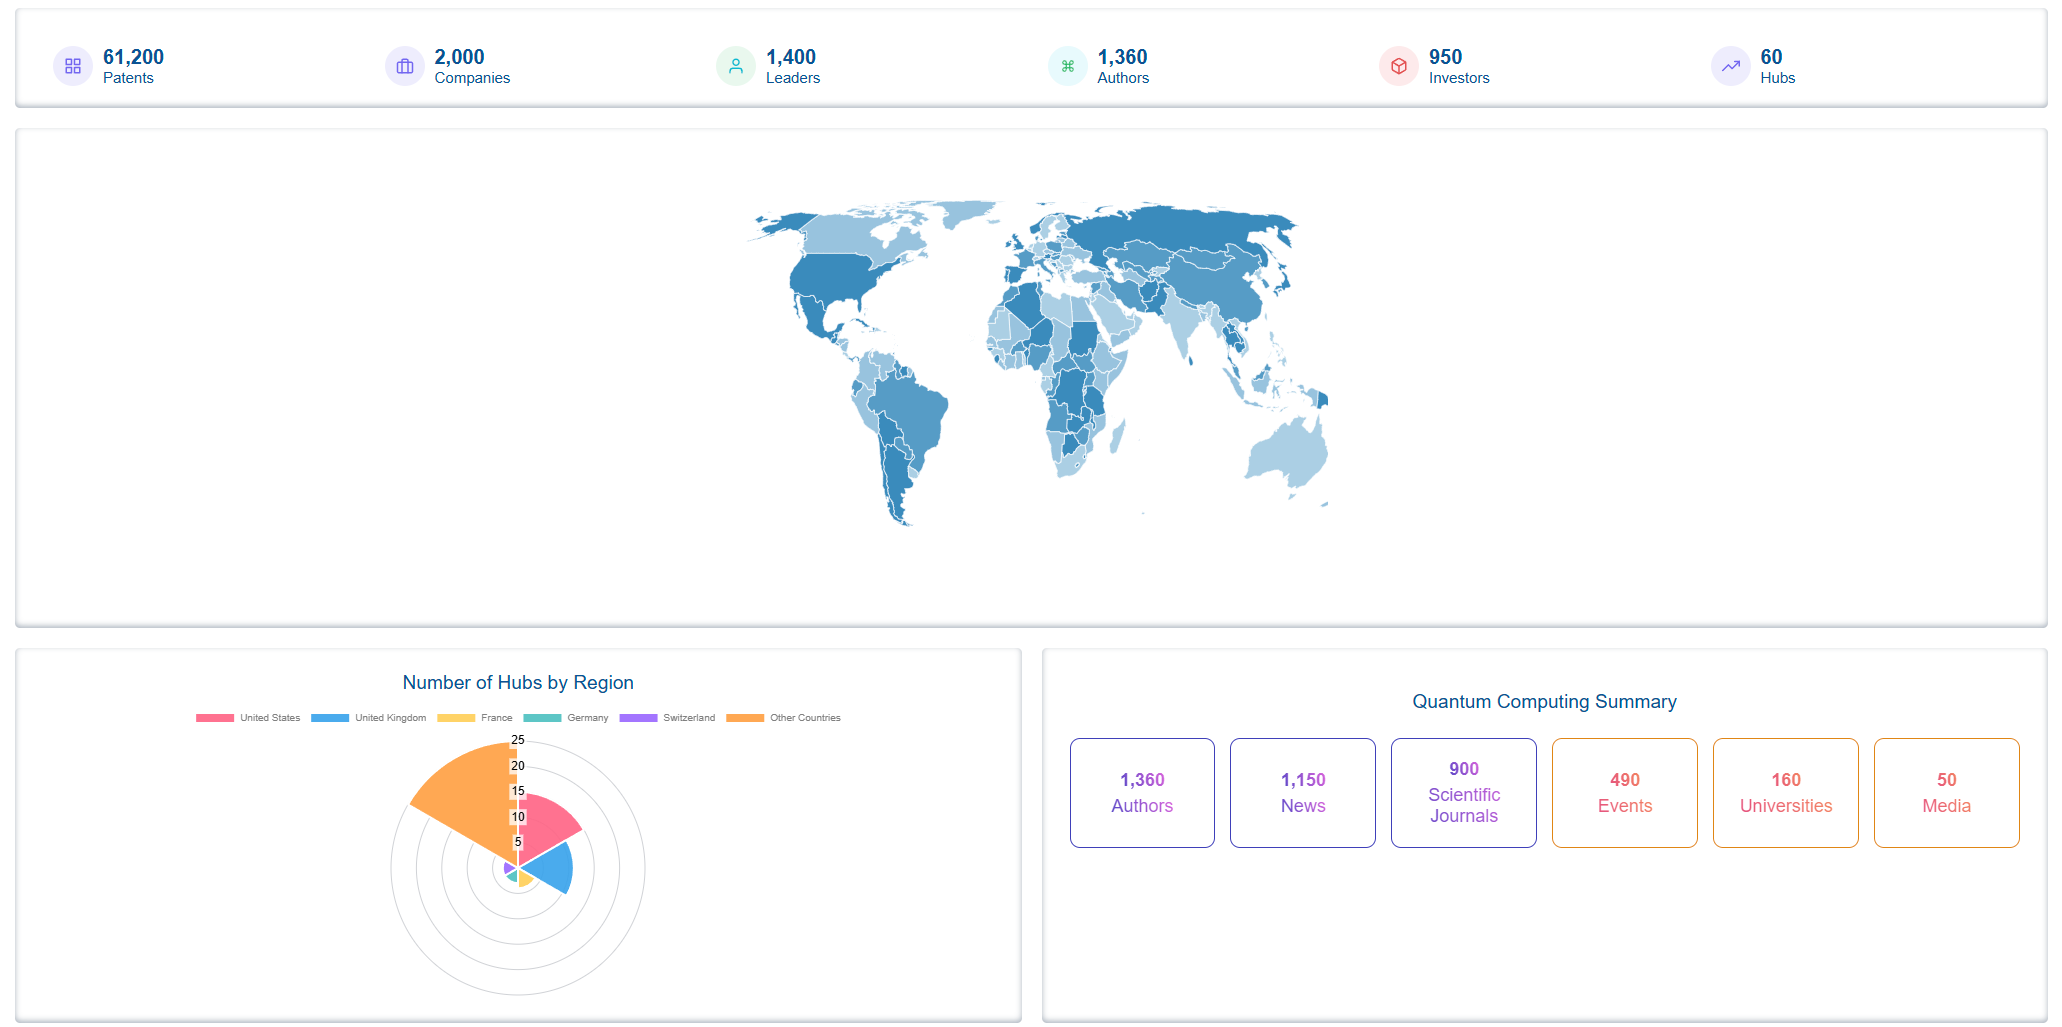The width and height of the screenshot is (2062, 1027).
Task: Click the Leaders person icon
Action: pos(736,66)
